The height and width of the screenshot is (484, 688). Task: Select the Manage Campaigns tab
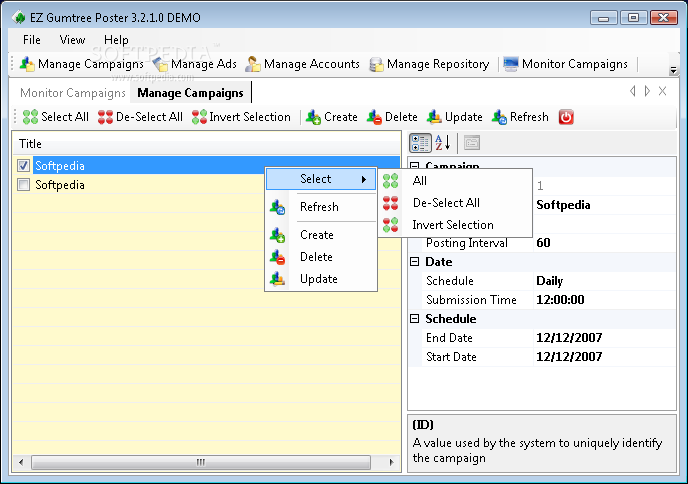pos(190,93)
